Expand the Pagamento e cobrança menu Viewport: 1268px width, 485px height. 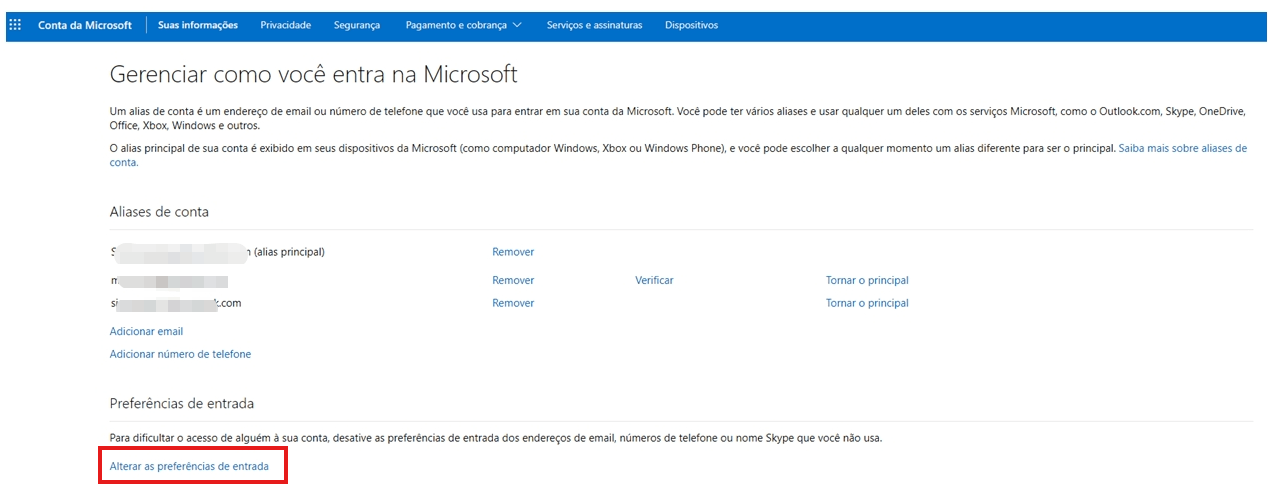click(x=464, y=25)
